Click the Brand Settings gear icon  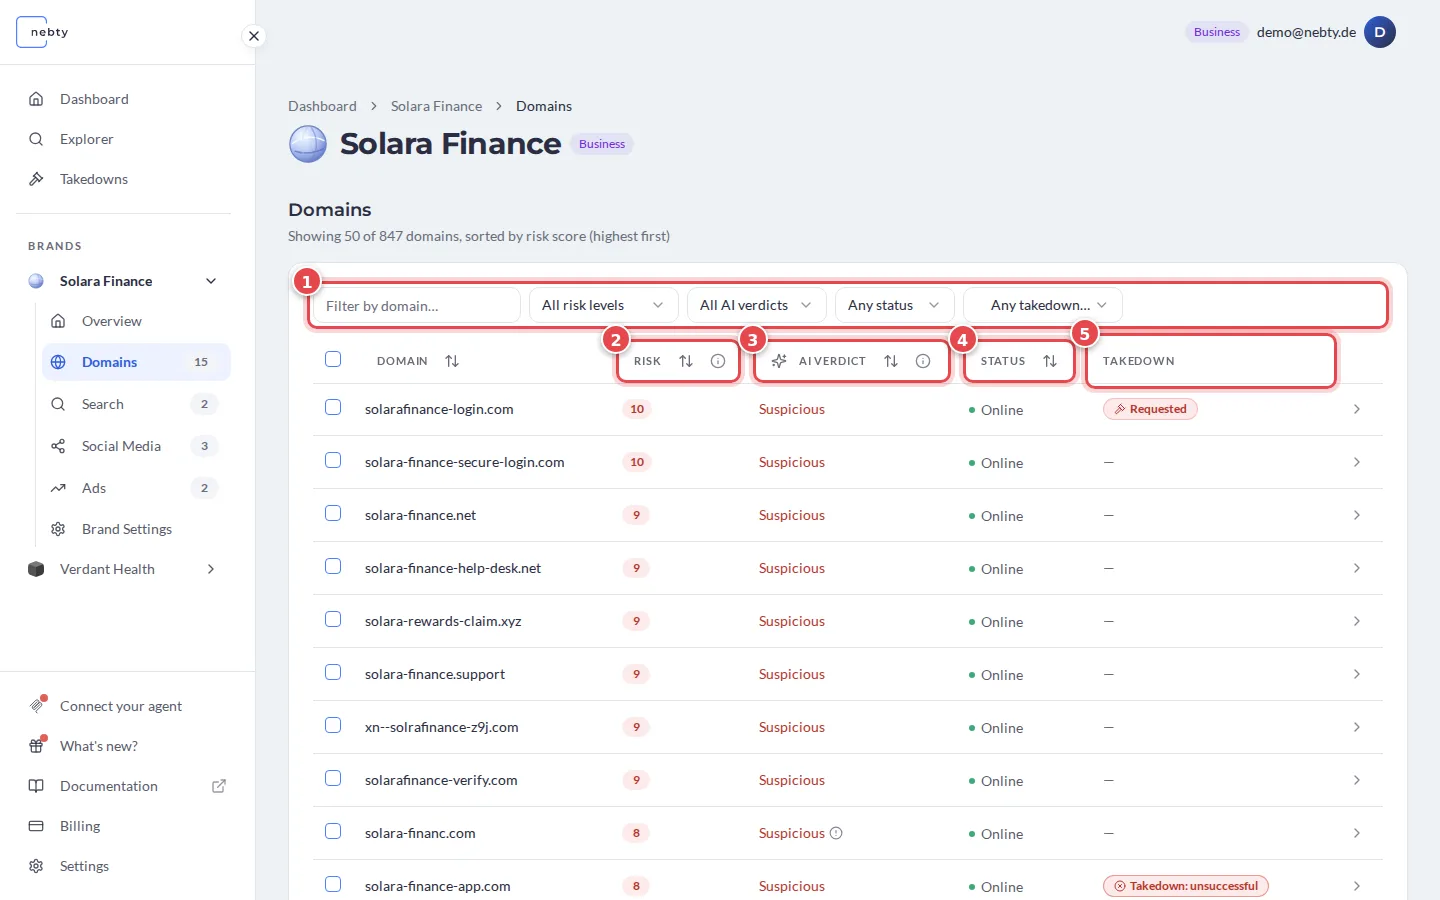58,529
